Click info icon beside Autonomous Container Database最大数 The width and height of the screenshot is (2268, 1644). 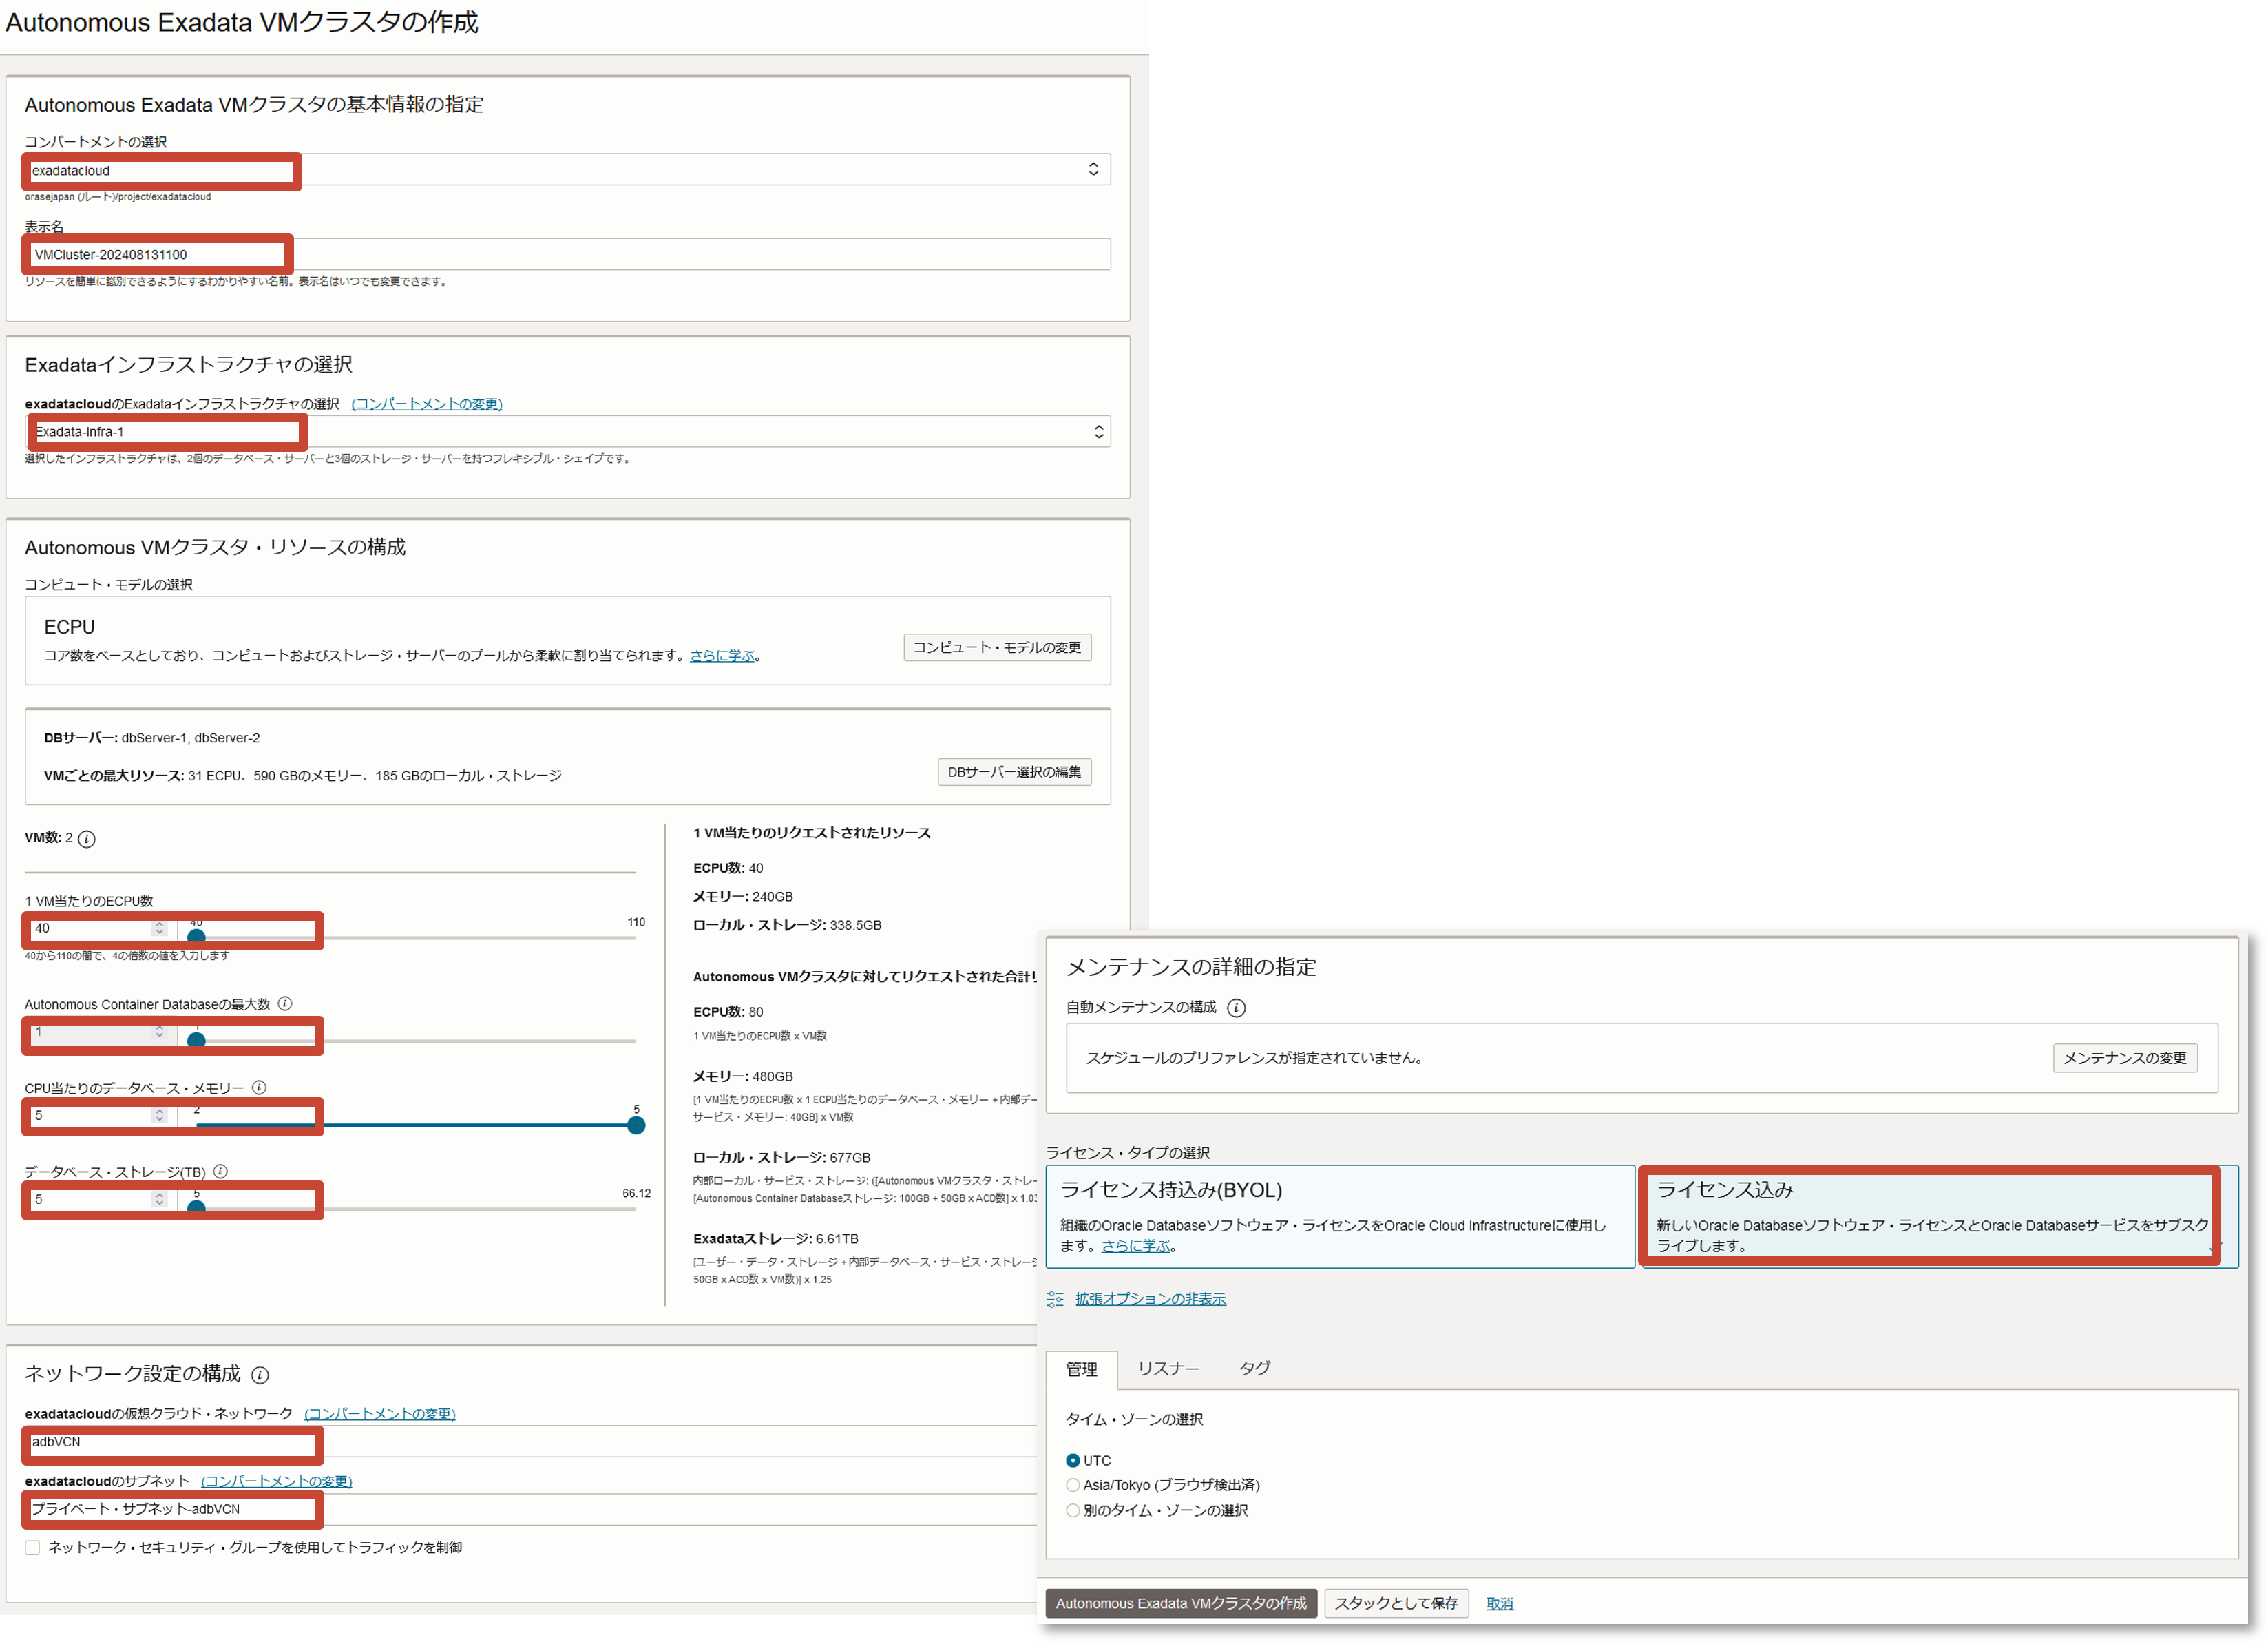click(285, 1003)
